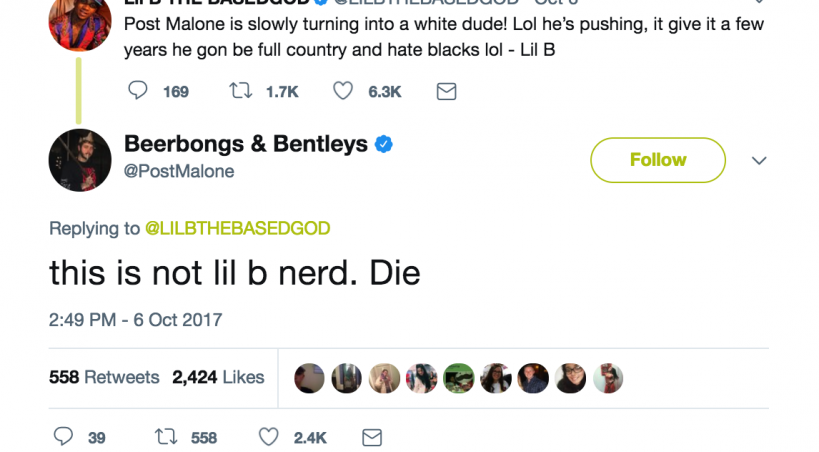Click the 2:49 PM - 6 Oct 2017 timestamp
Viewport: 819px width, 452px height.
click(x=135, y=320)
